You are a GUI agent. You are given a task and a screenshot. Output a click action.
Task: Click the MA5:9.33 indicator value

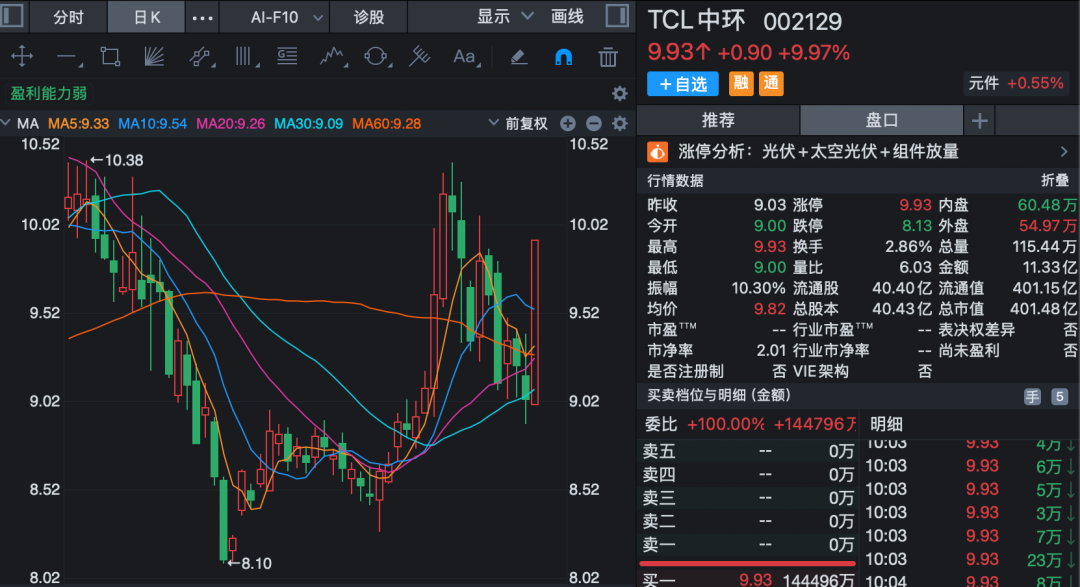pos(79,124)
